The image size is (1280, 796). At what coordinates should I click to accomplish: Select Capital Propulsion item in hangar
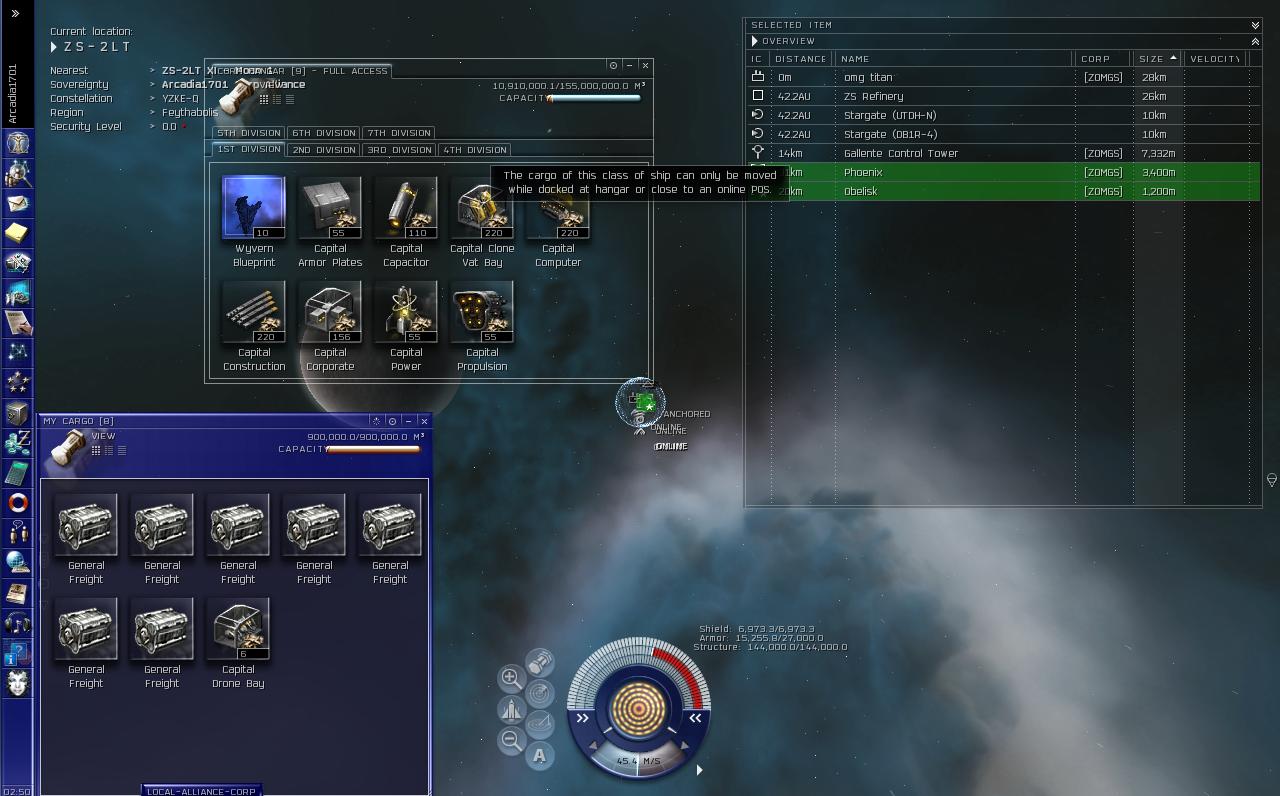[x=482, y=326]
